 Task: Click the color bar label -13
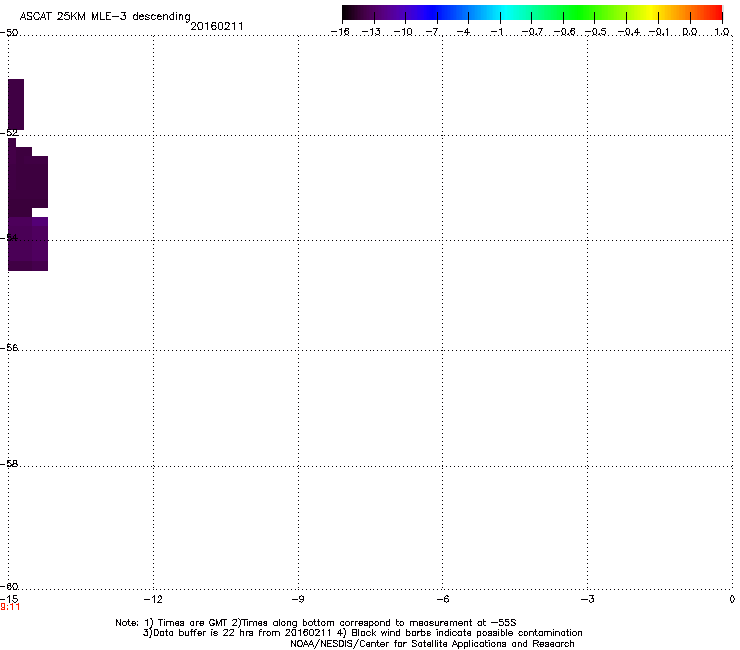pyautogui.click(x=371, y=32)
